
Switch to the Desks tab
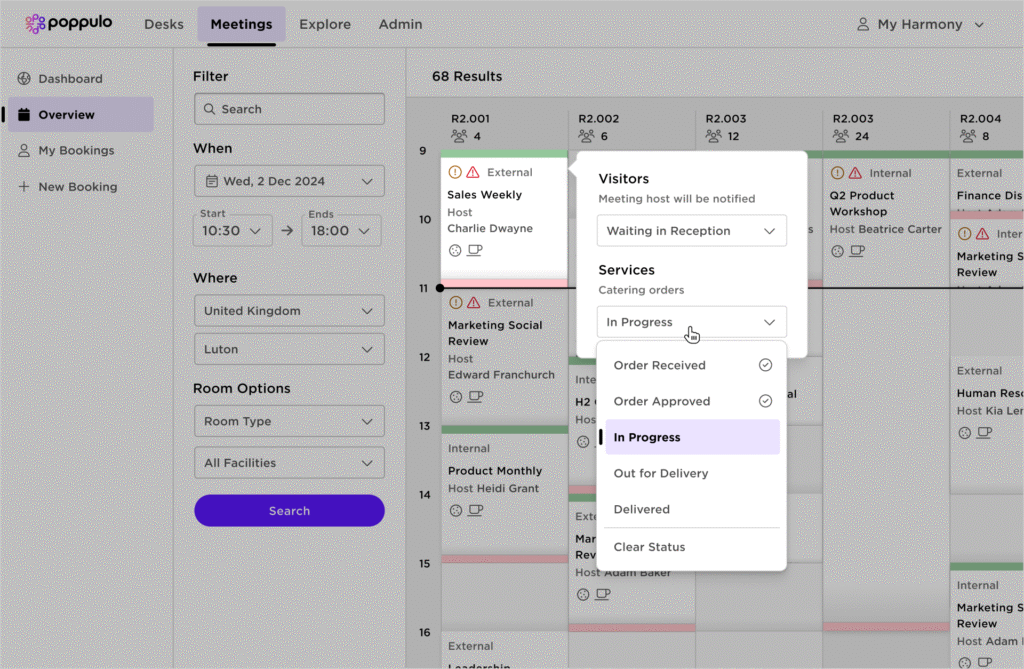pyautogui.click(x=164, y=24)
